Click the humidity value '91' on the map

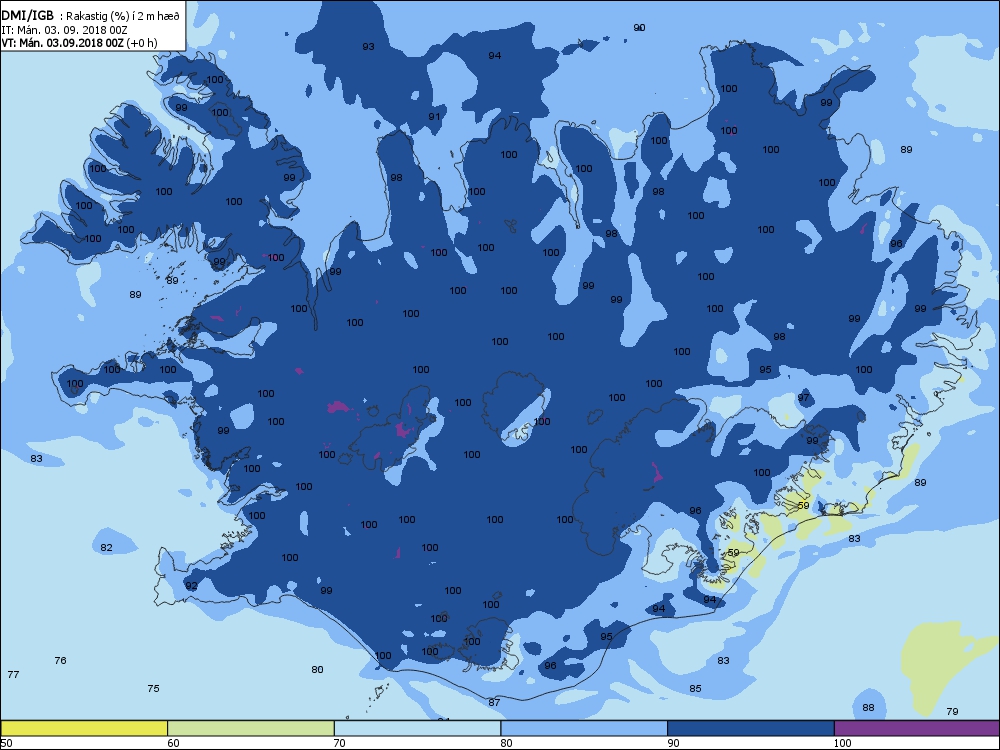point(434,117)
